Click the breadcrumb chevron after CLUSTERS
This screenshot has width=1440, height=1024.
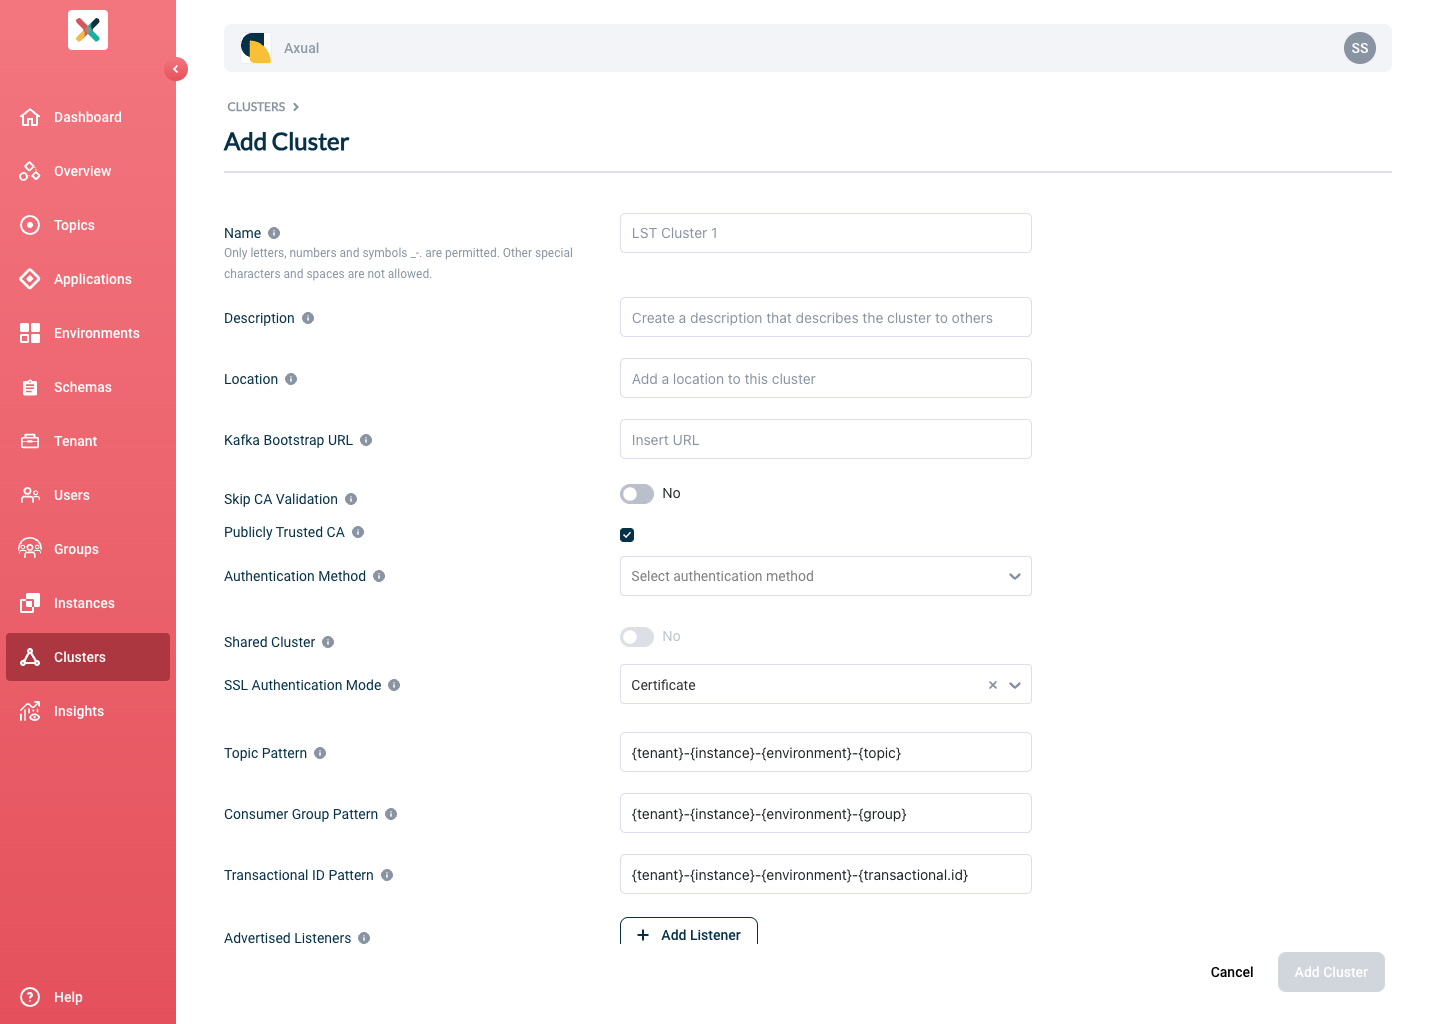pos(296,107)
